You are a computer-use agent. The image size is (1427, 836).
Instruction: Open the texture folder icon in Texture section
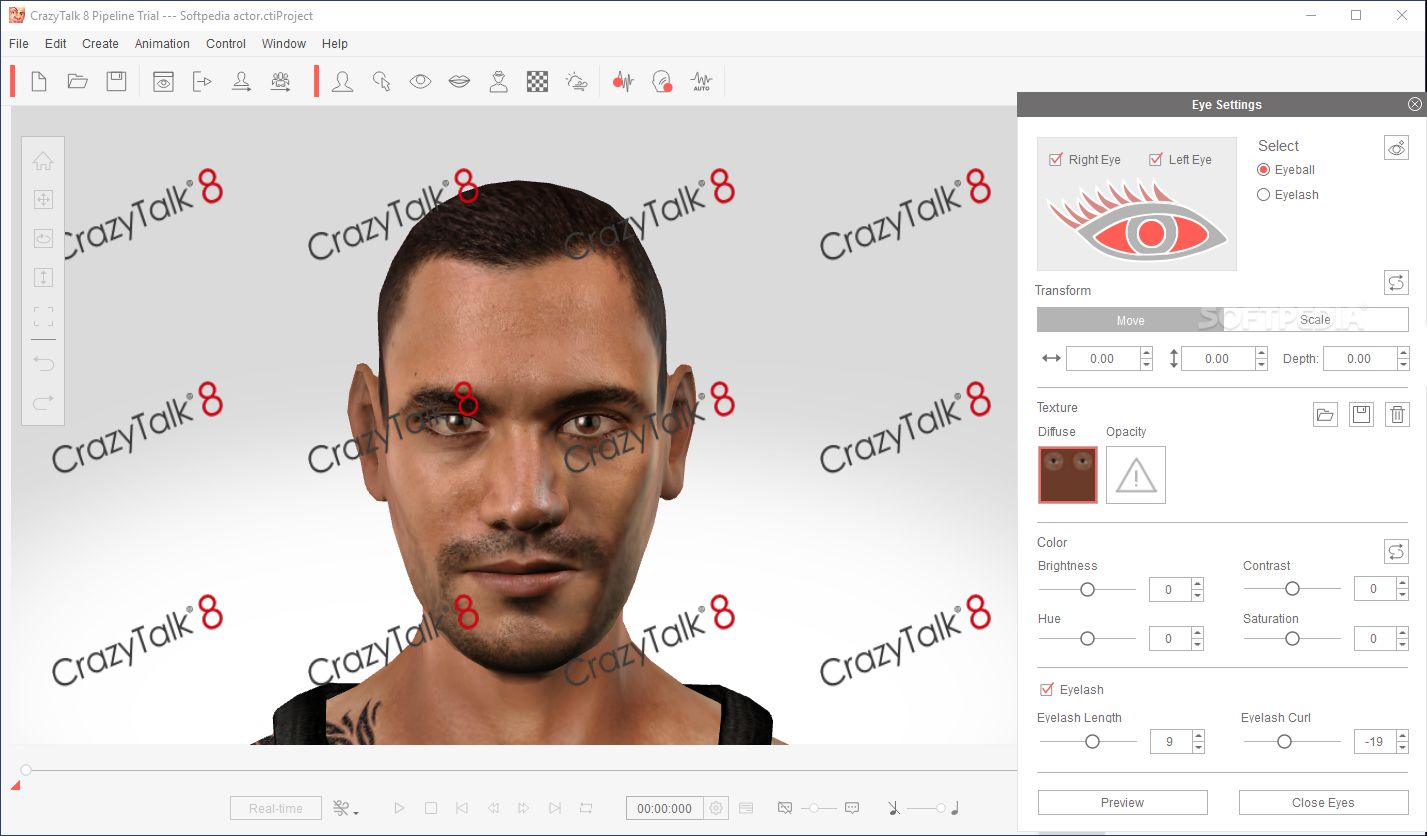coord(1325,414)
